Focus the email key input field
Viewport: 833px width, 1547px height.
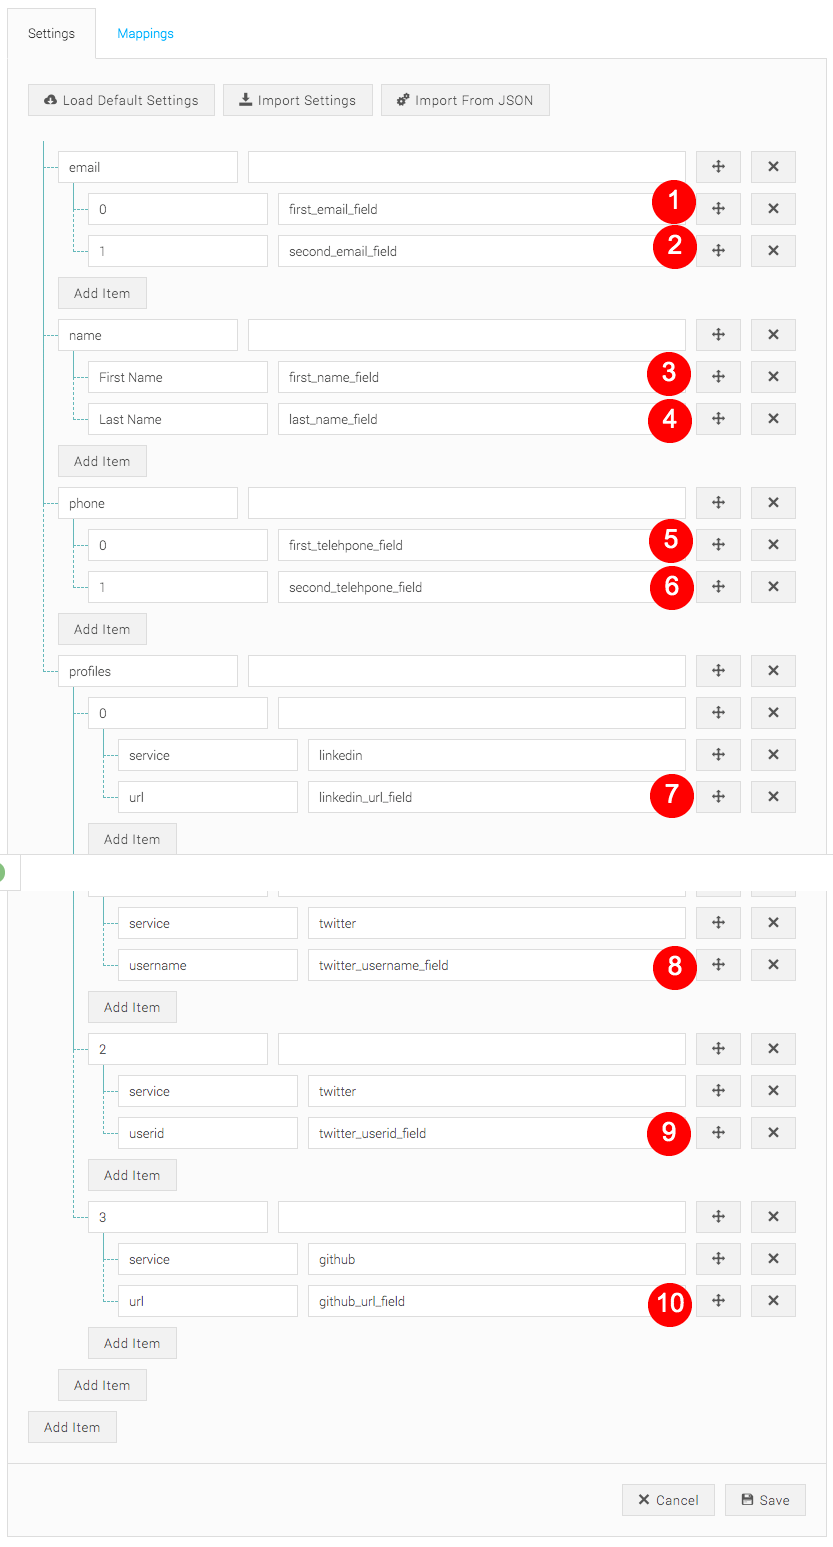(148, 167)
